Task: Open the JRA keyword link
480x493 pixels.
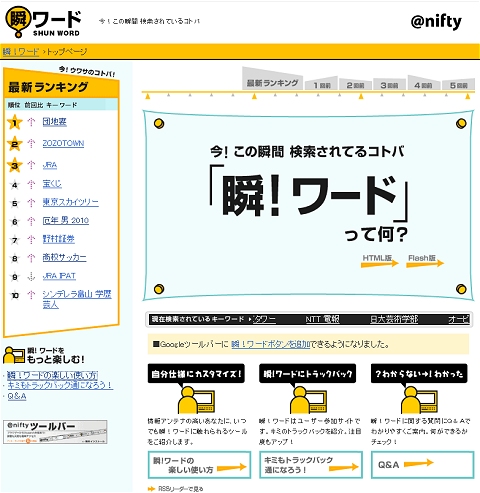Action: point(50,165)
